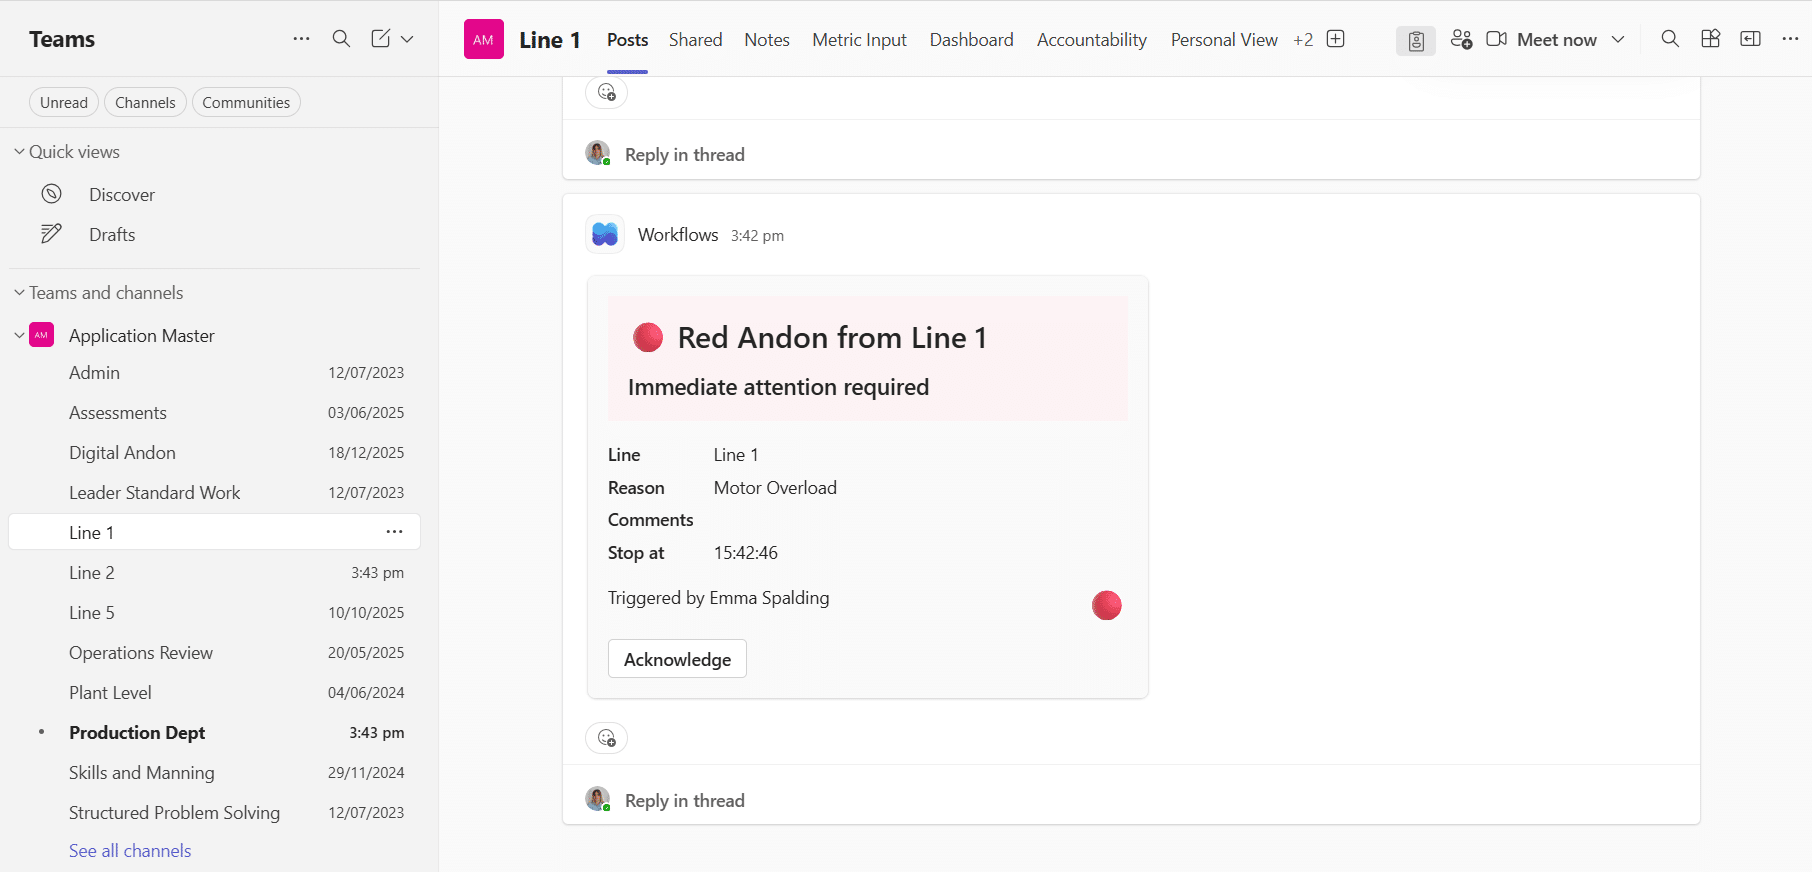Screen dimensions: 1812x872
Task: Click the See all channels link
Action: pos(130,851)
